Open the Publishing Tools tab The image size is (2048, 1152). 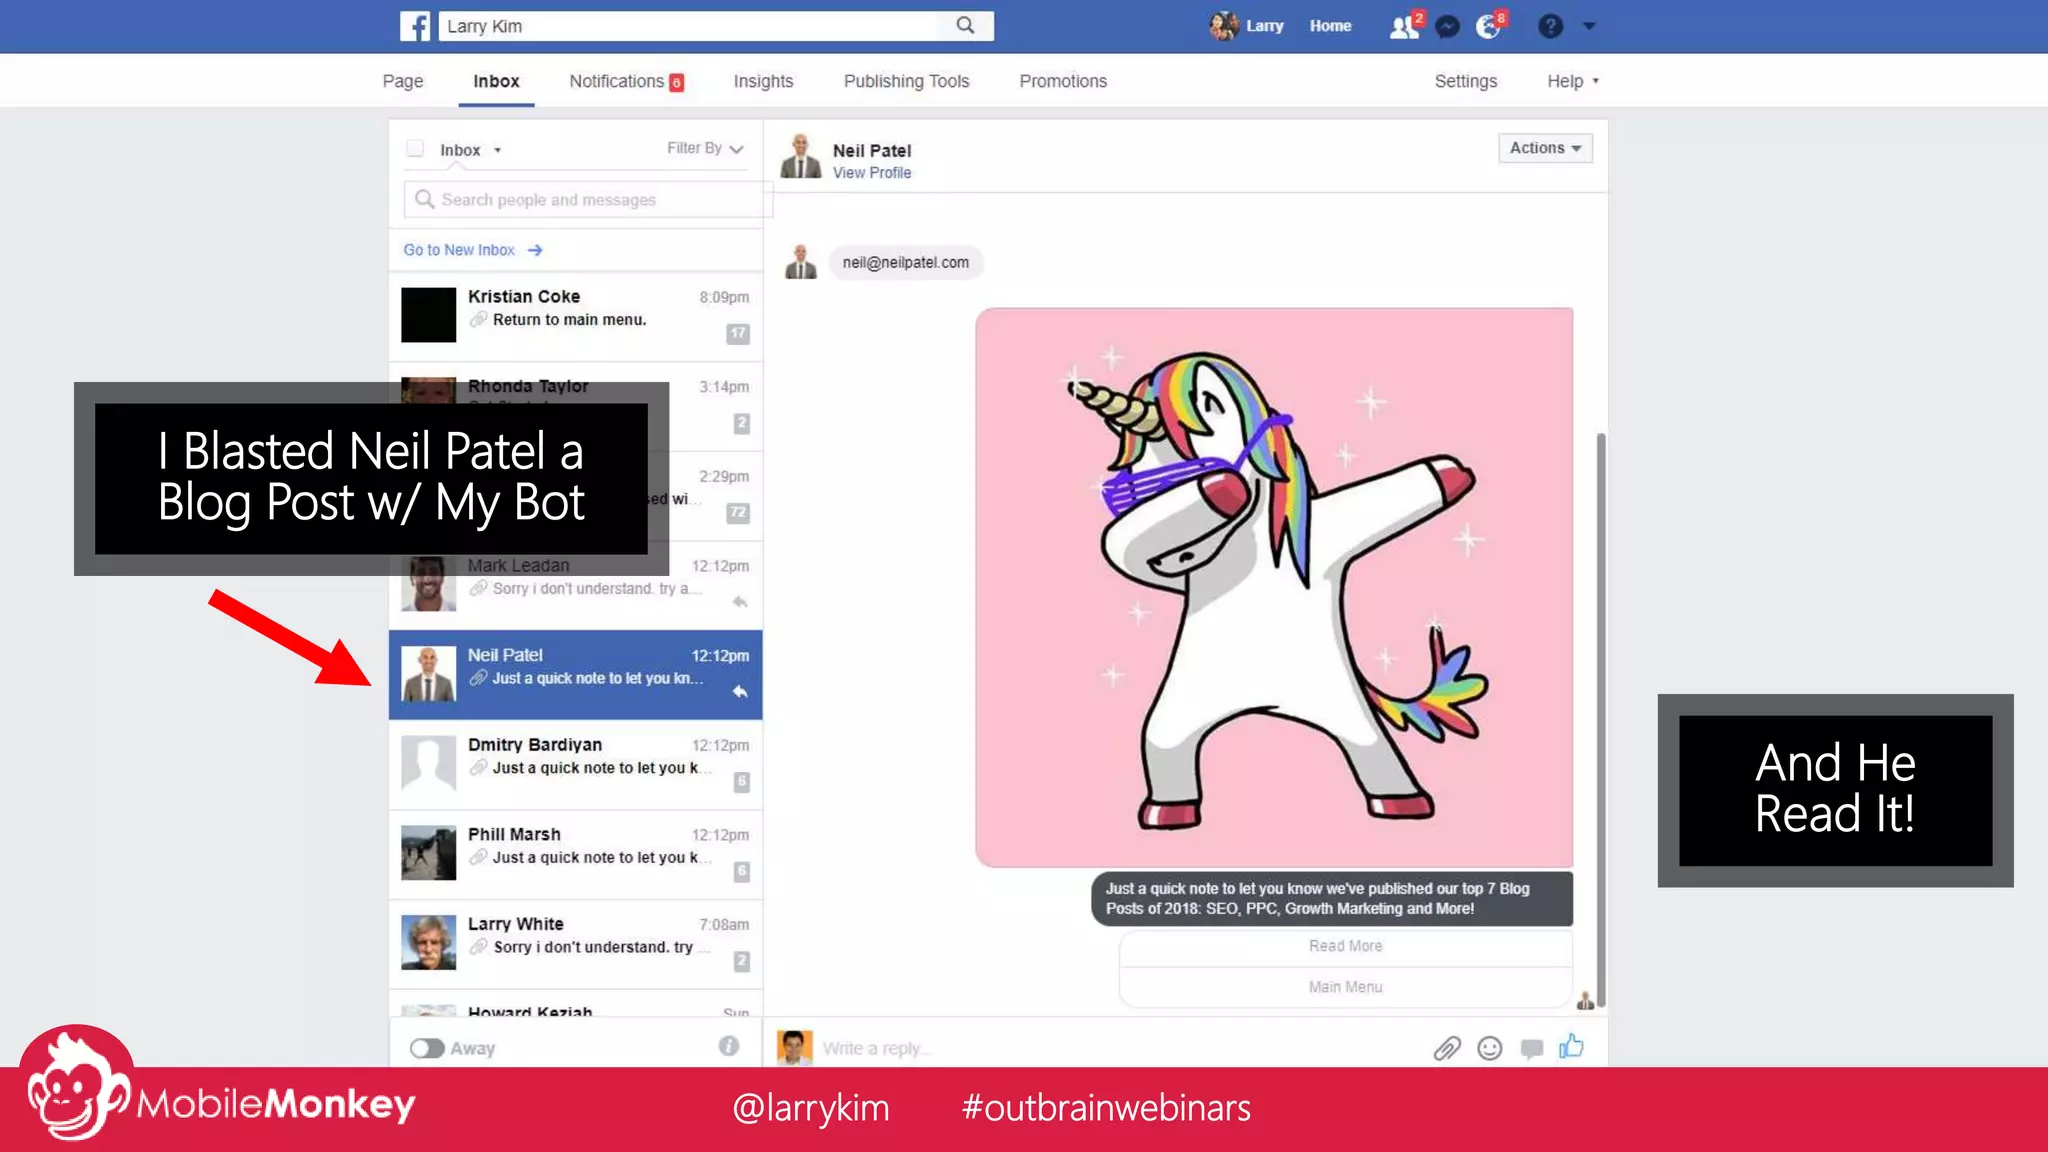906,81
